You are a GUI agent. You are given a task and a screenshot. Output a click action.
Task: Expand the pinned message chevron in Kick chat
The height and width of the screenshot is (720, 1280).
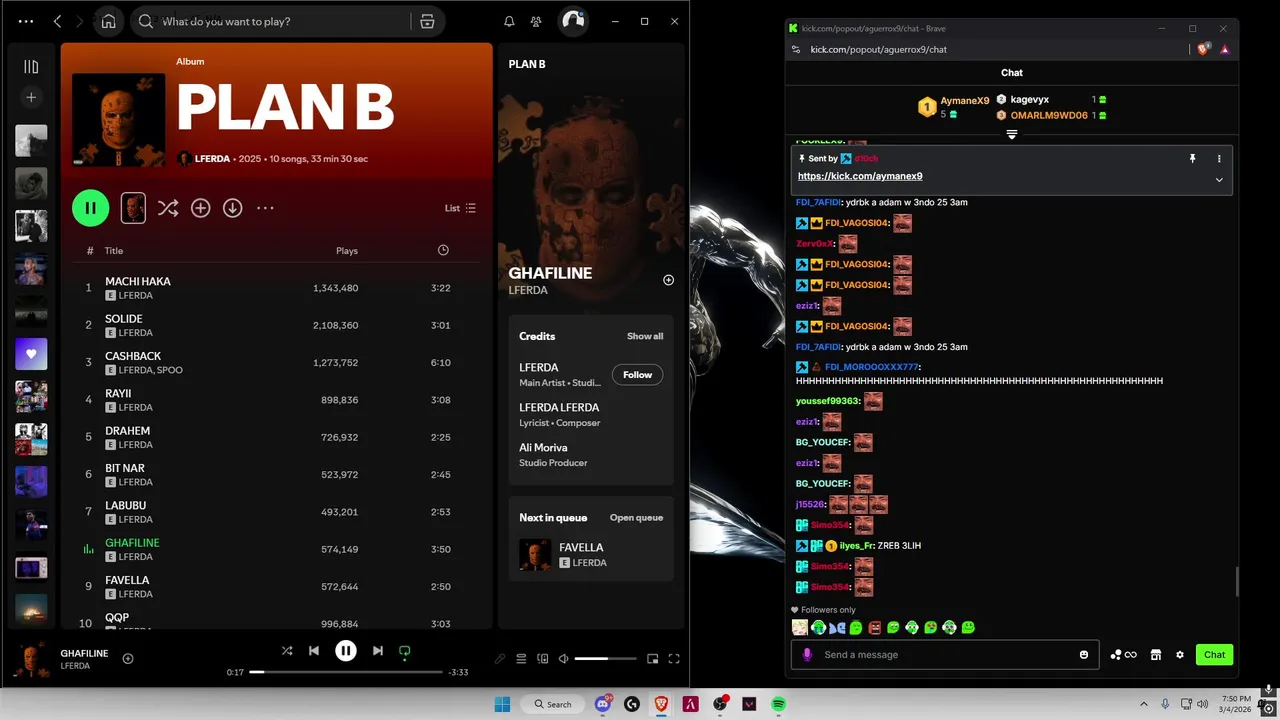pyautogui.click(x=1219, y=180)
